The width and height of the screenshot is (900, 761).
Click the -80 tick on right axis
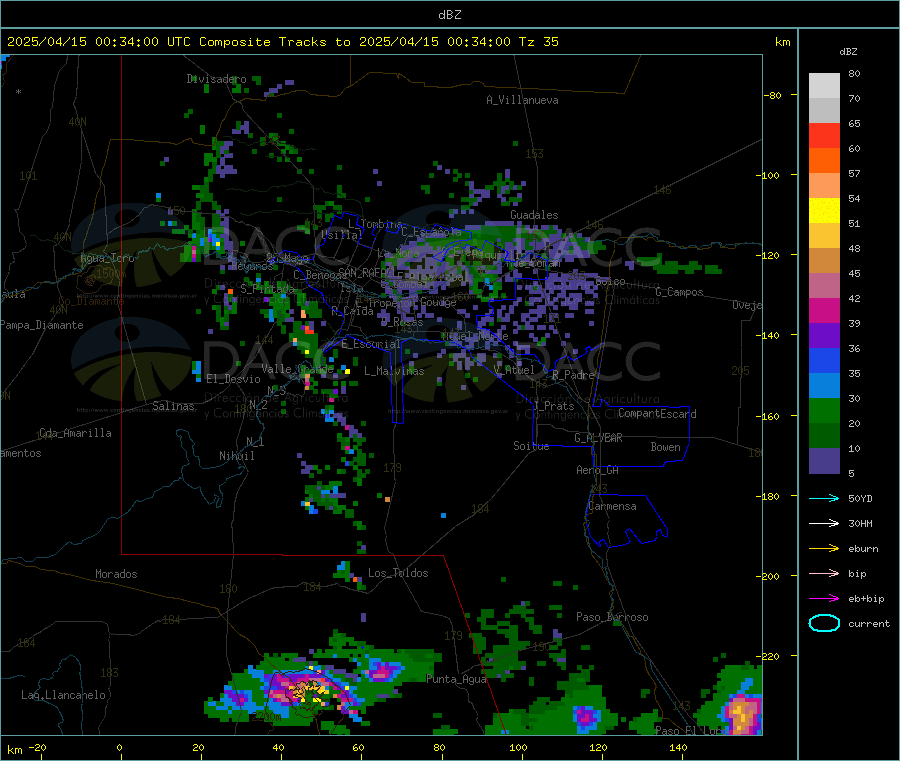(x=772, y=95)
